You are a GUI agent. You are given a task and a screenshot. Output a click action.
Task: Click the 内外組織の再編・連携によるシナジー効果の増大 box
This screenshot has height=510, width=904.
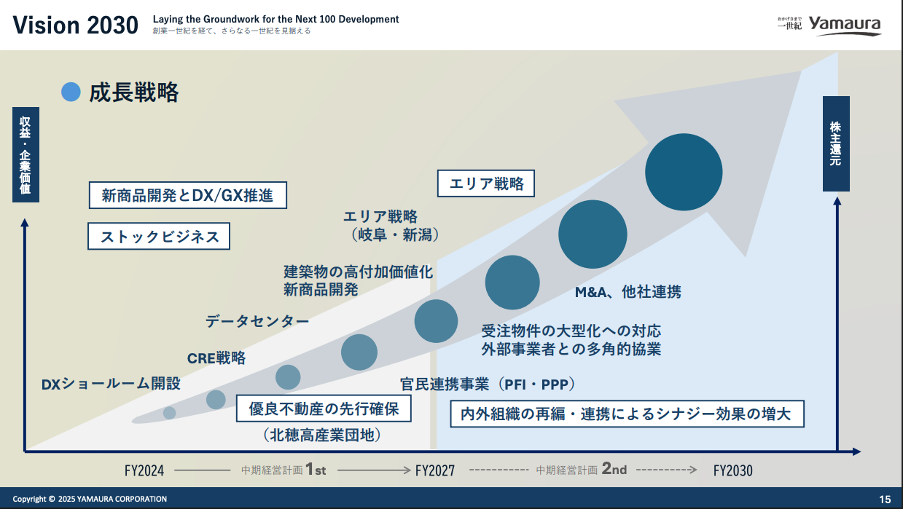(626, 414)
